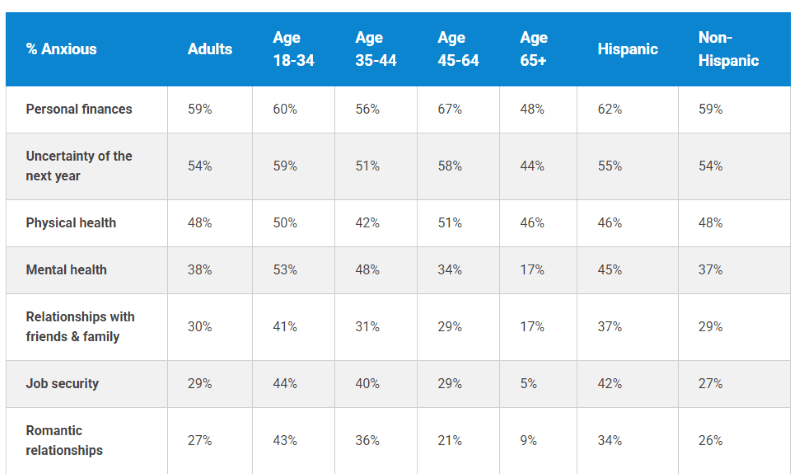Image resolution: width=800 pixels, height=474 pixels.
Task: Click the 9% Romantic relationships cell
Action: pos(528,440)
